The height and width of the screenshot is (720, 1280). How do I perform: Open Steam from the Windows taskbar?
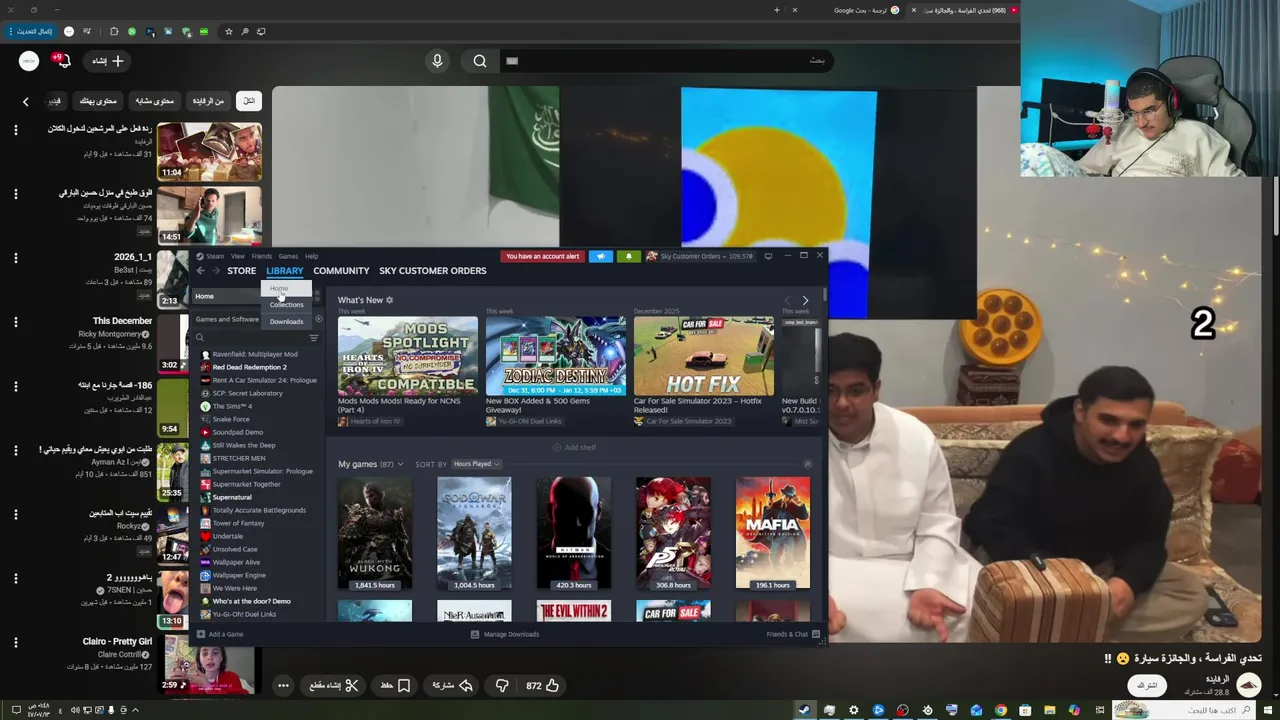click(x=804, y=710)
